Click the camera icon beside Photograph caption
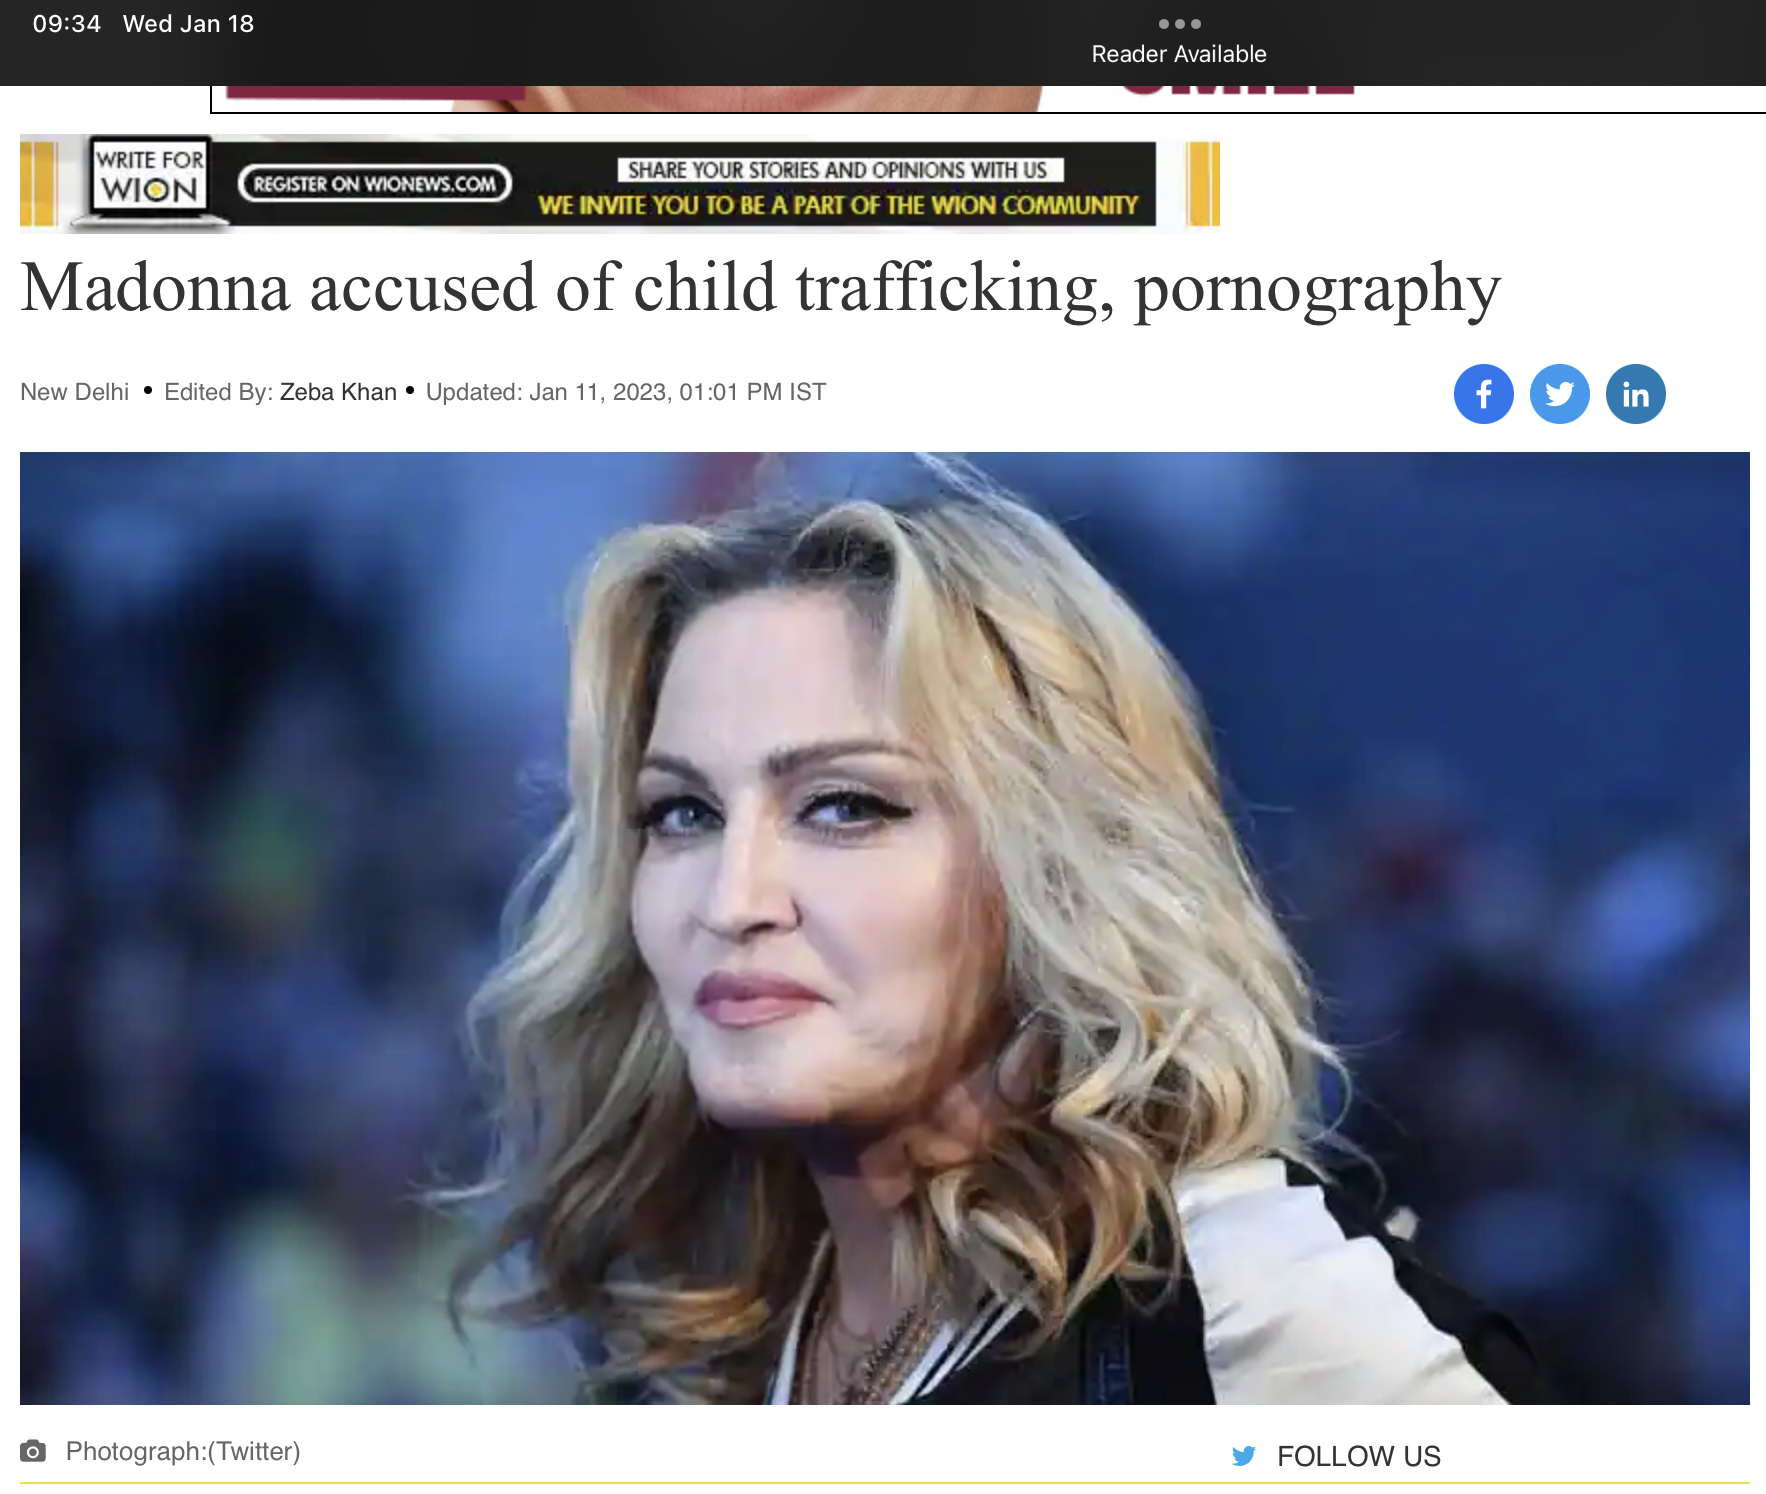This screenshot has height=1494, width=1766. coord(33,1451)
